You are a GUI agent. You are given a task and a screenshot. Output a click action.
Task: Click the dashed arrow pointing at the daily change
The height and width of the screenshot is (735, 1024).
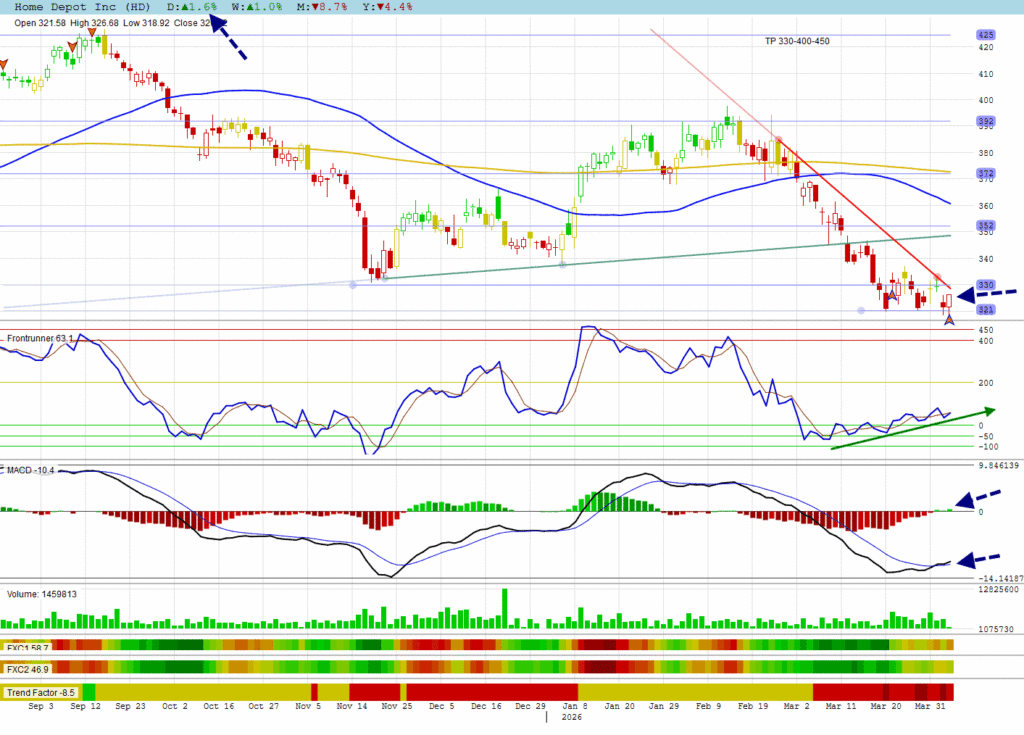pos(229,40)
